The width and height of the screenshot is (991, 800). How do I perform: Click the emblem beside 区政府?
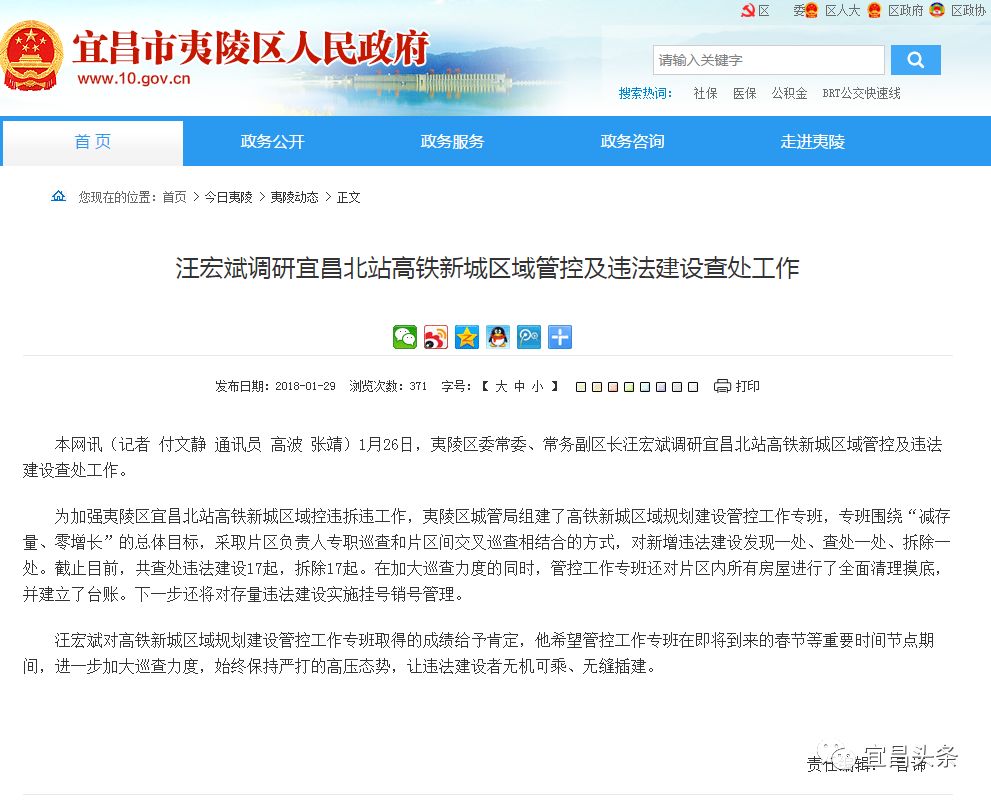pos(874,10)
